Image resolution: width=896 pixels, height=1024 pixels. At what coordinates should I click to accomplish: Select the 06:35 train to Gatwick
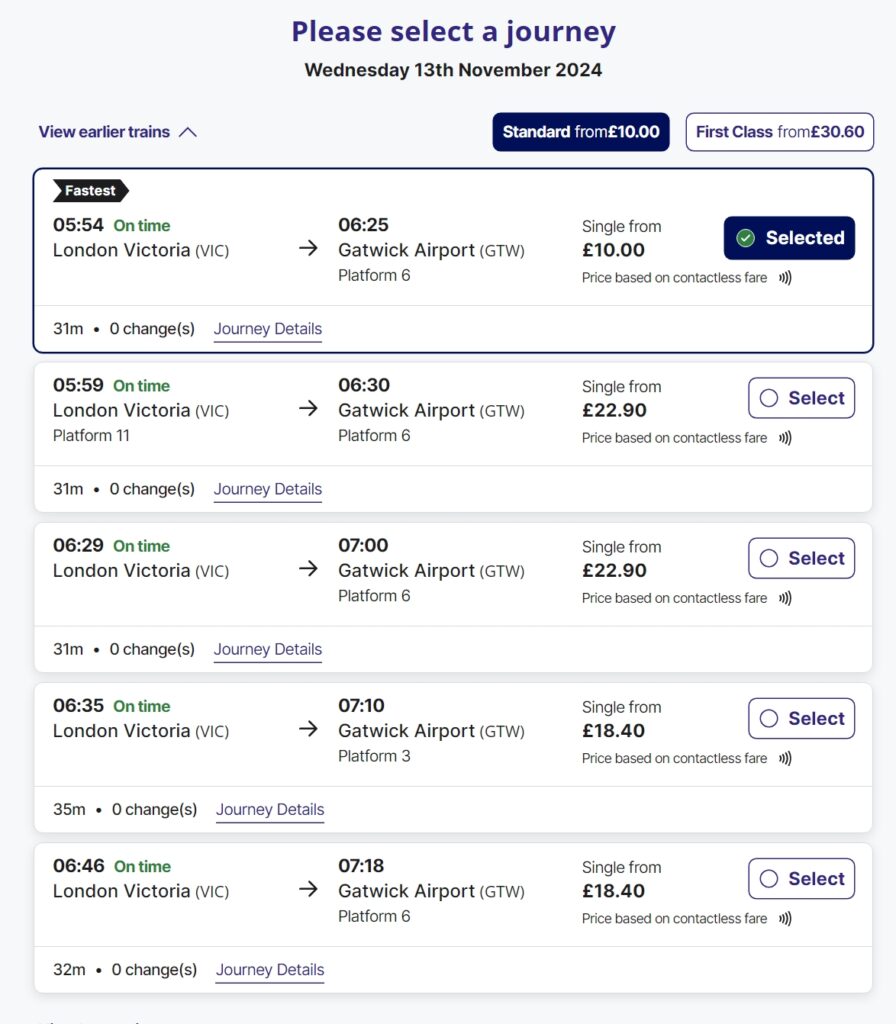801,718
